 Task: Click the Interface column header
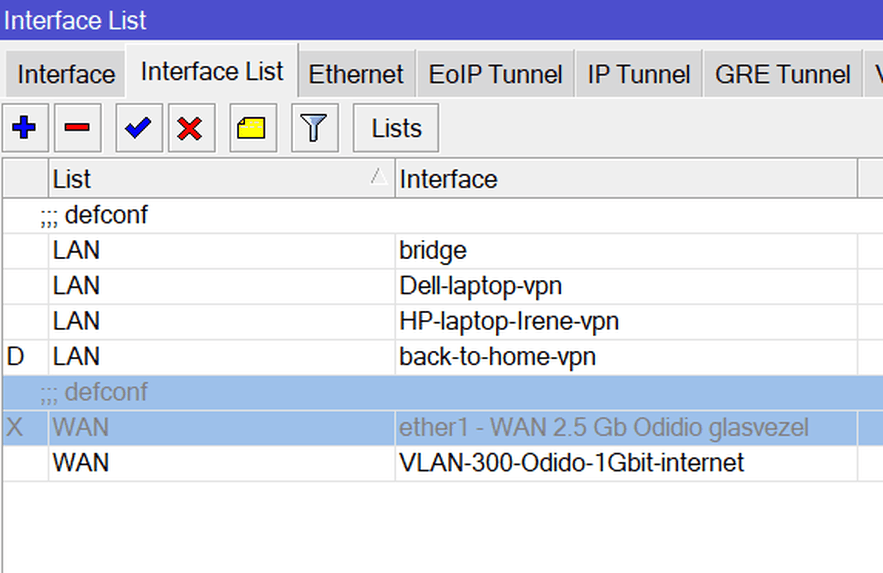point(625,179)
